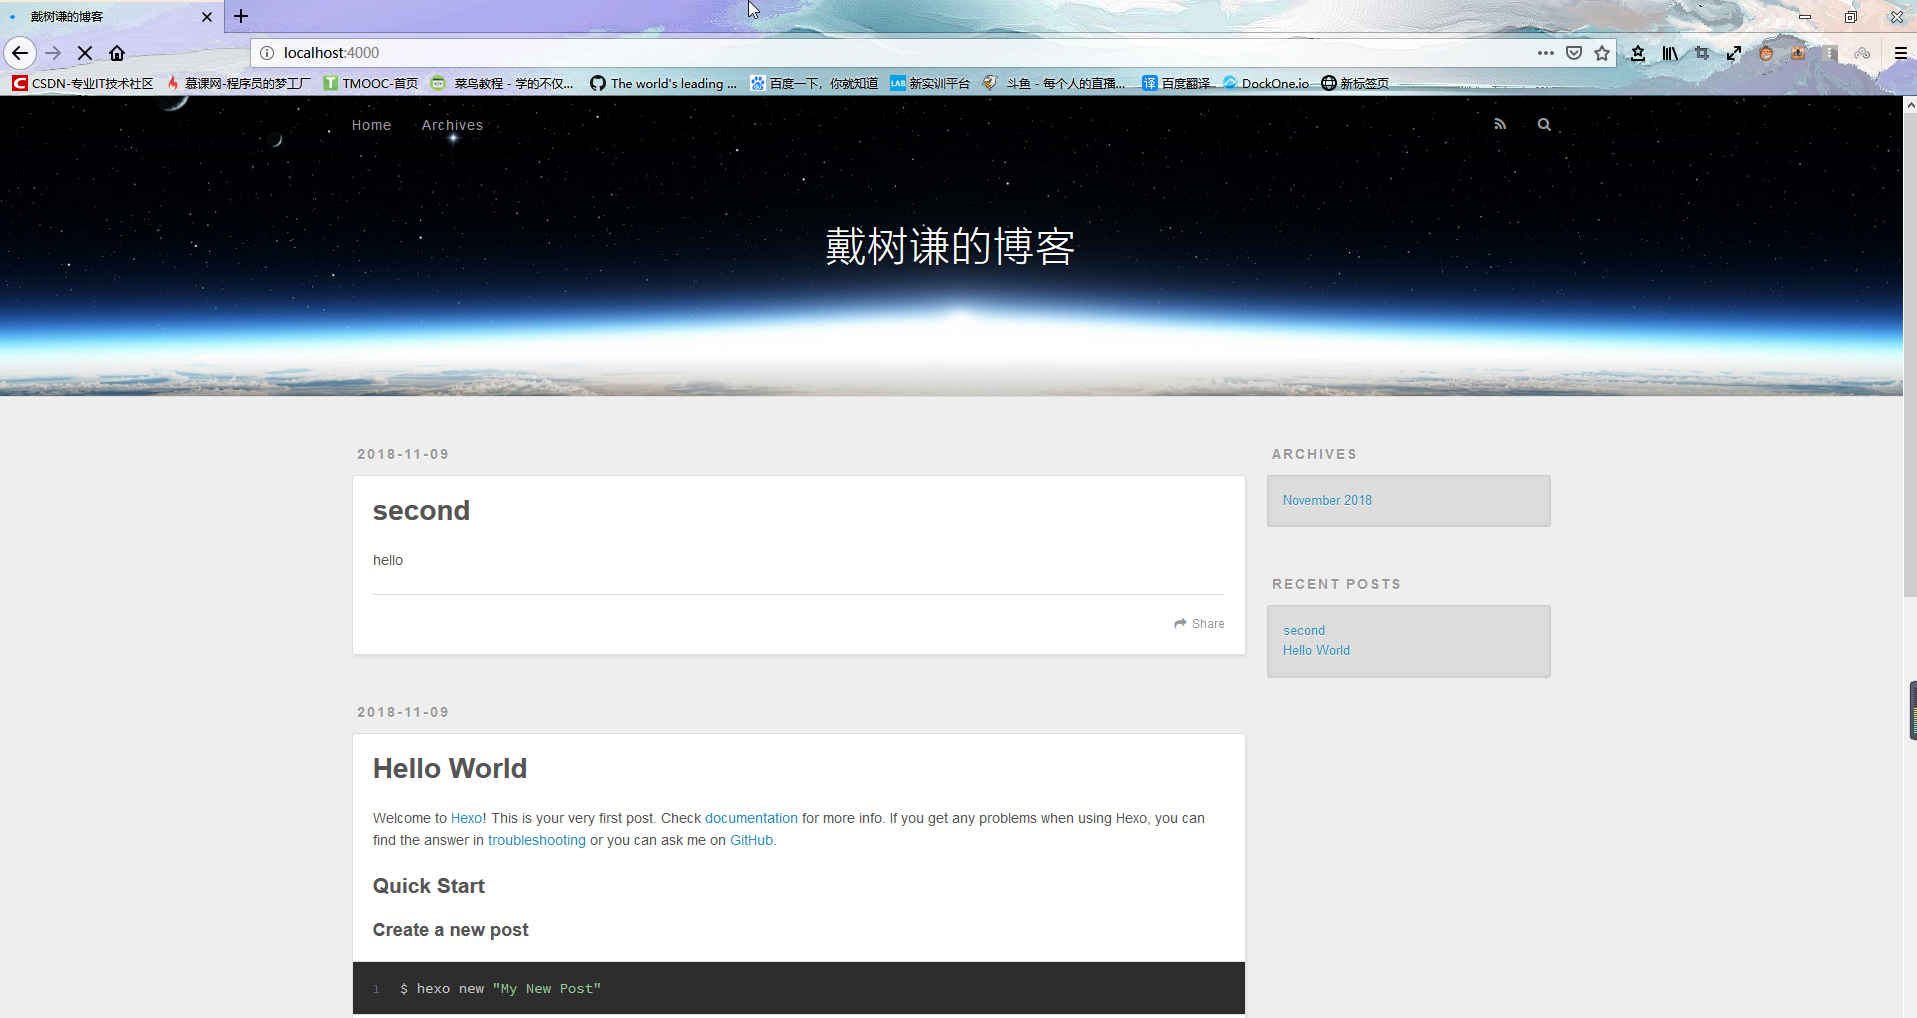Image resolution: width=1917 pixels, height=1018 pixels.
Task: Open the 百度一下 bookmark
Action: (814, 83)
